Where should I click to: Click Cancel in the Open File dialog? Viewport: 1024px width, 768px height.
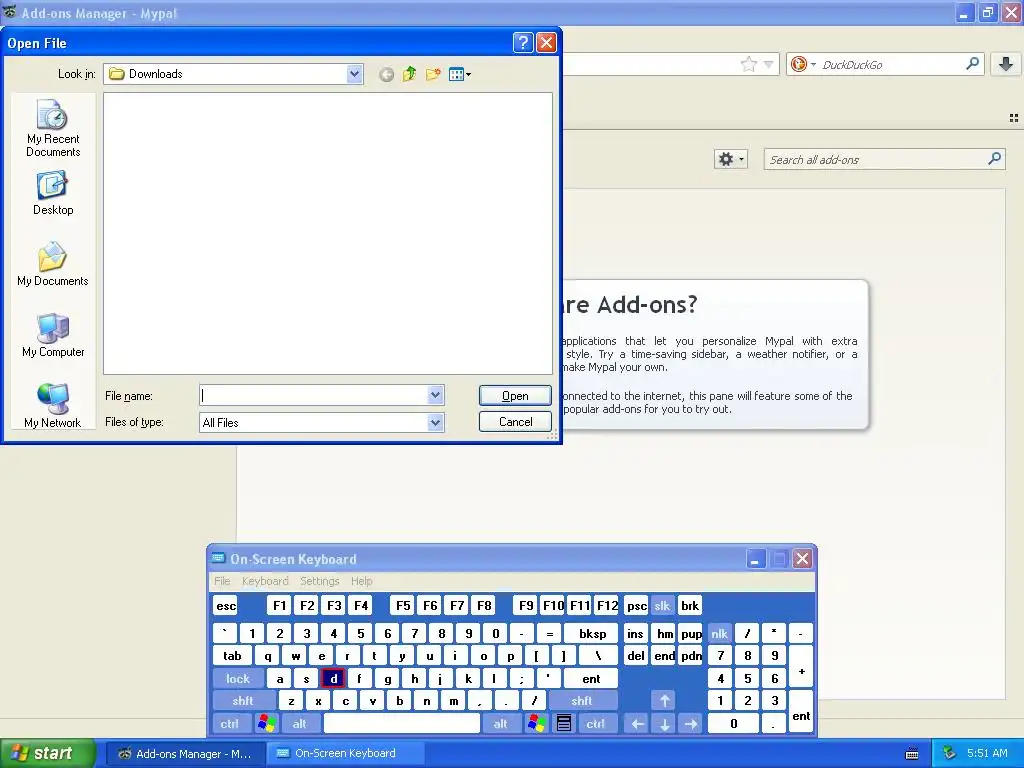point(515,422)
